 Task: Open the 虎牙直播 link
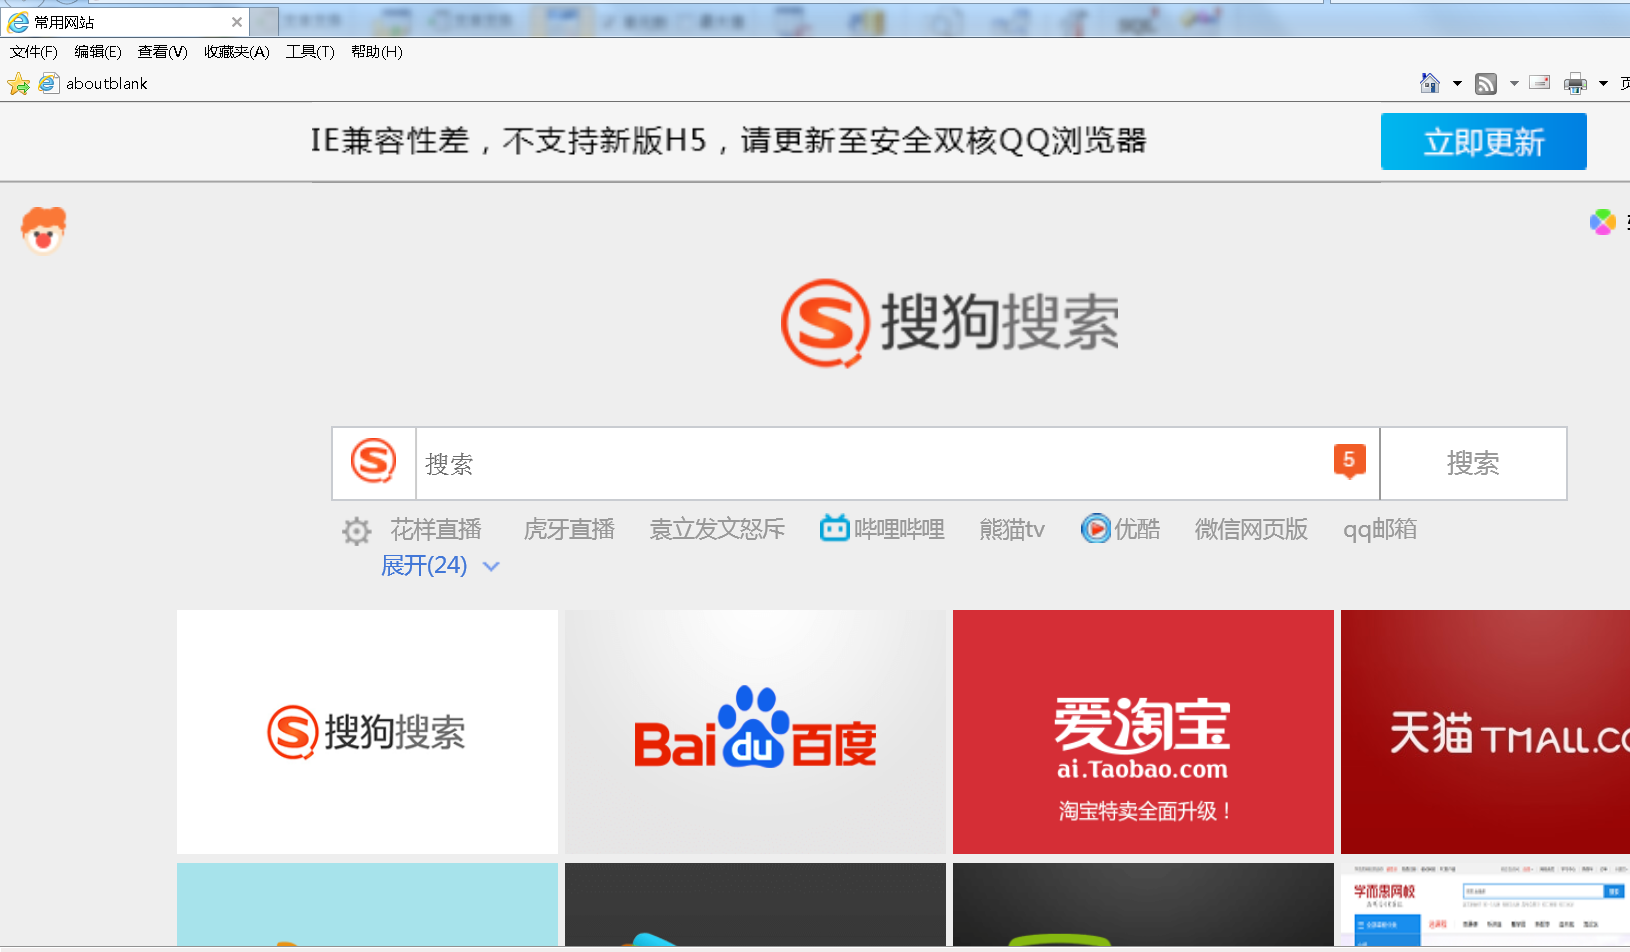[x=569, y=529]
